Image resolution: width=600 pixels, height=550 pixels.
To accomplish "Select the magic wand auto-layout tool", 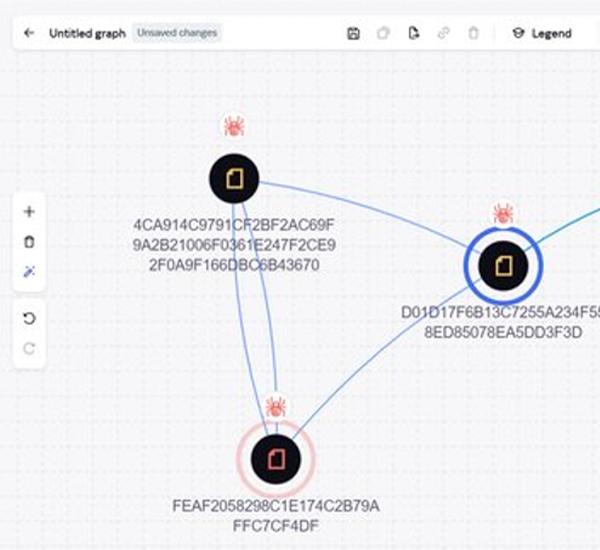I will pos(29,272).
